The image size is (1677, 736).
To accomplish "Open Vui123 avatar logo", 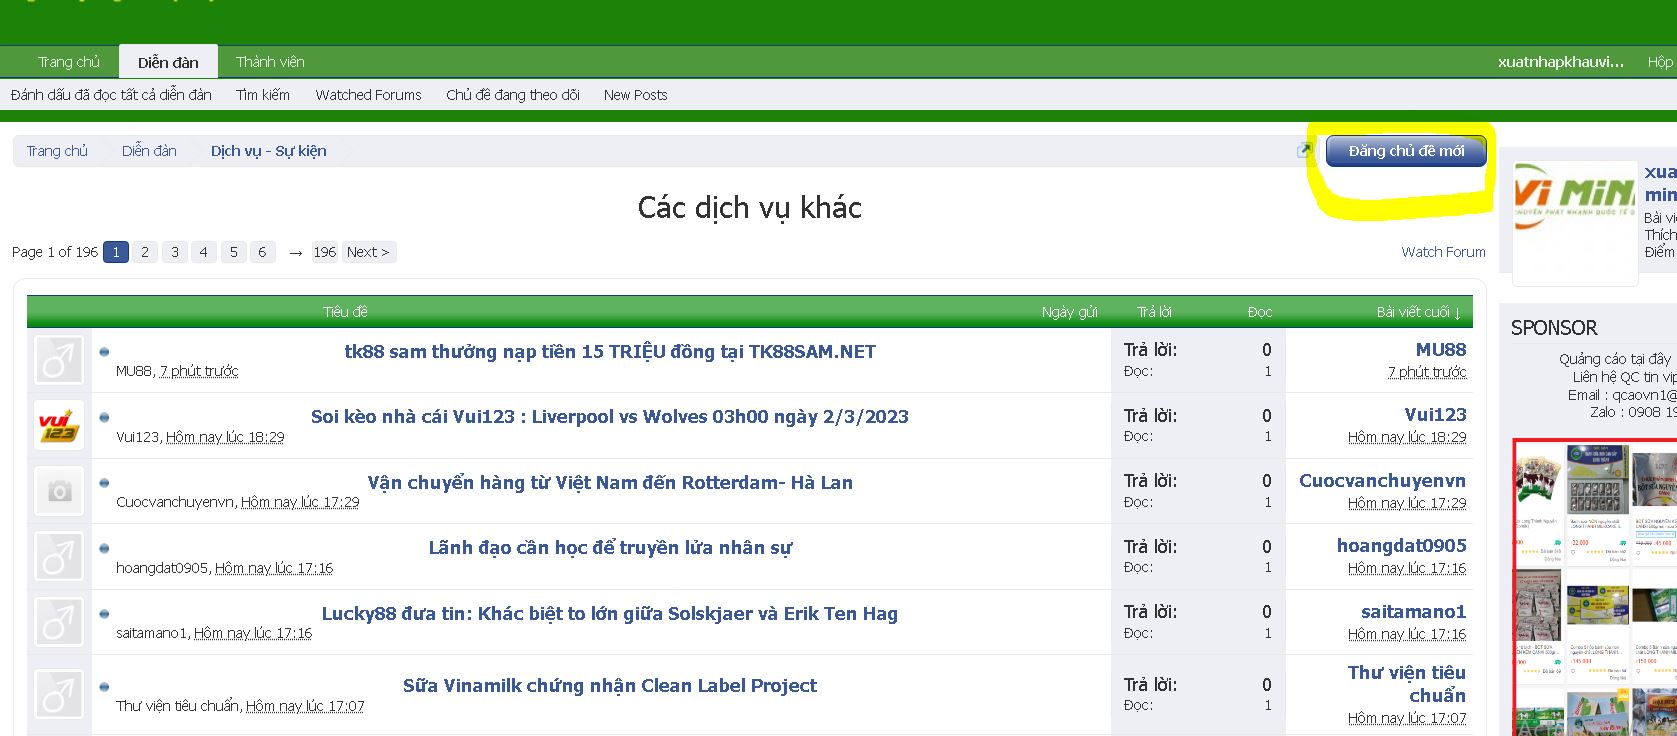I will pos(59,425).
